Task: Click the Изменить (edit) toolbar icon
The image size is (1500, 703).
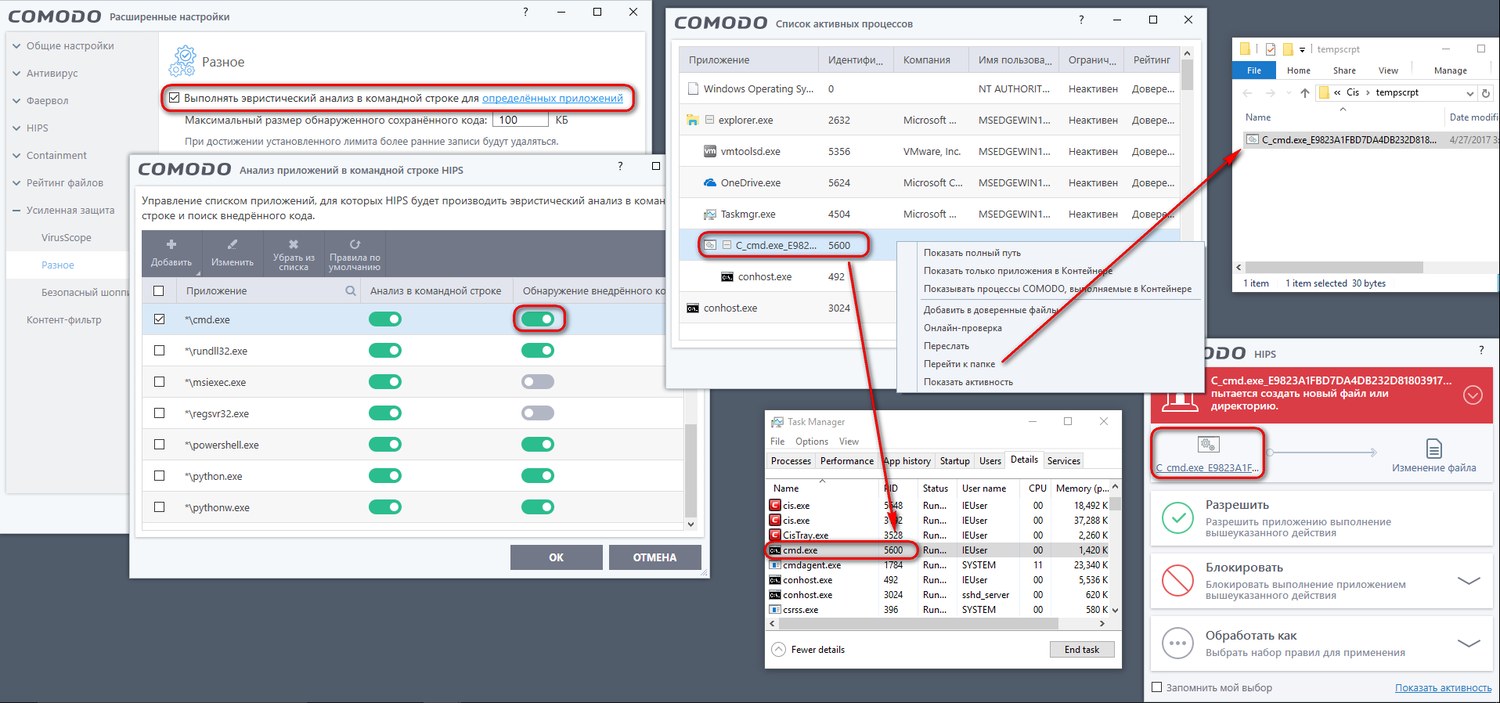Action: [x=232, y=244]
